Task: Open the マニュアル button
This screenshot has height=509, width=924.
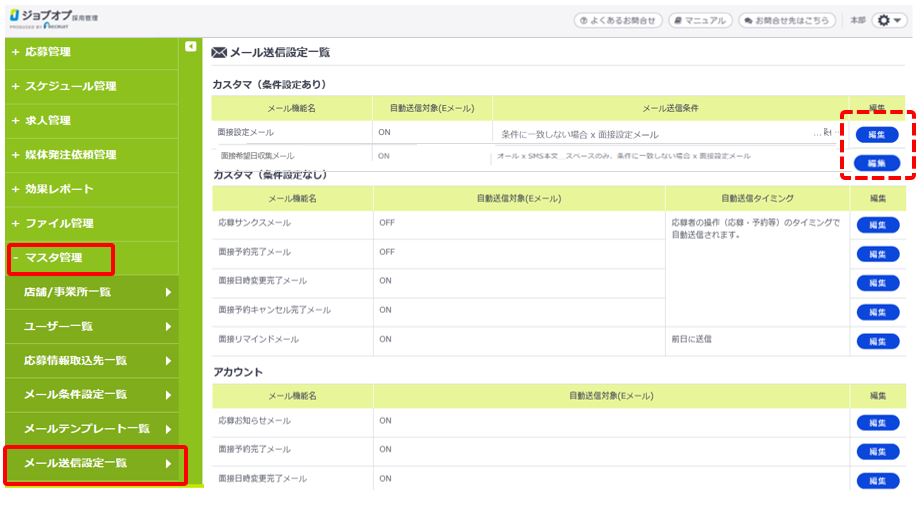Action: coord(700,20)
